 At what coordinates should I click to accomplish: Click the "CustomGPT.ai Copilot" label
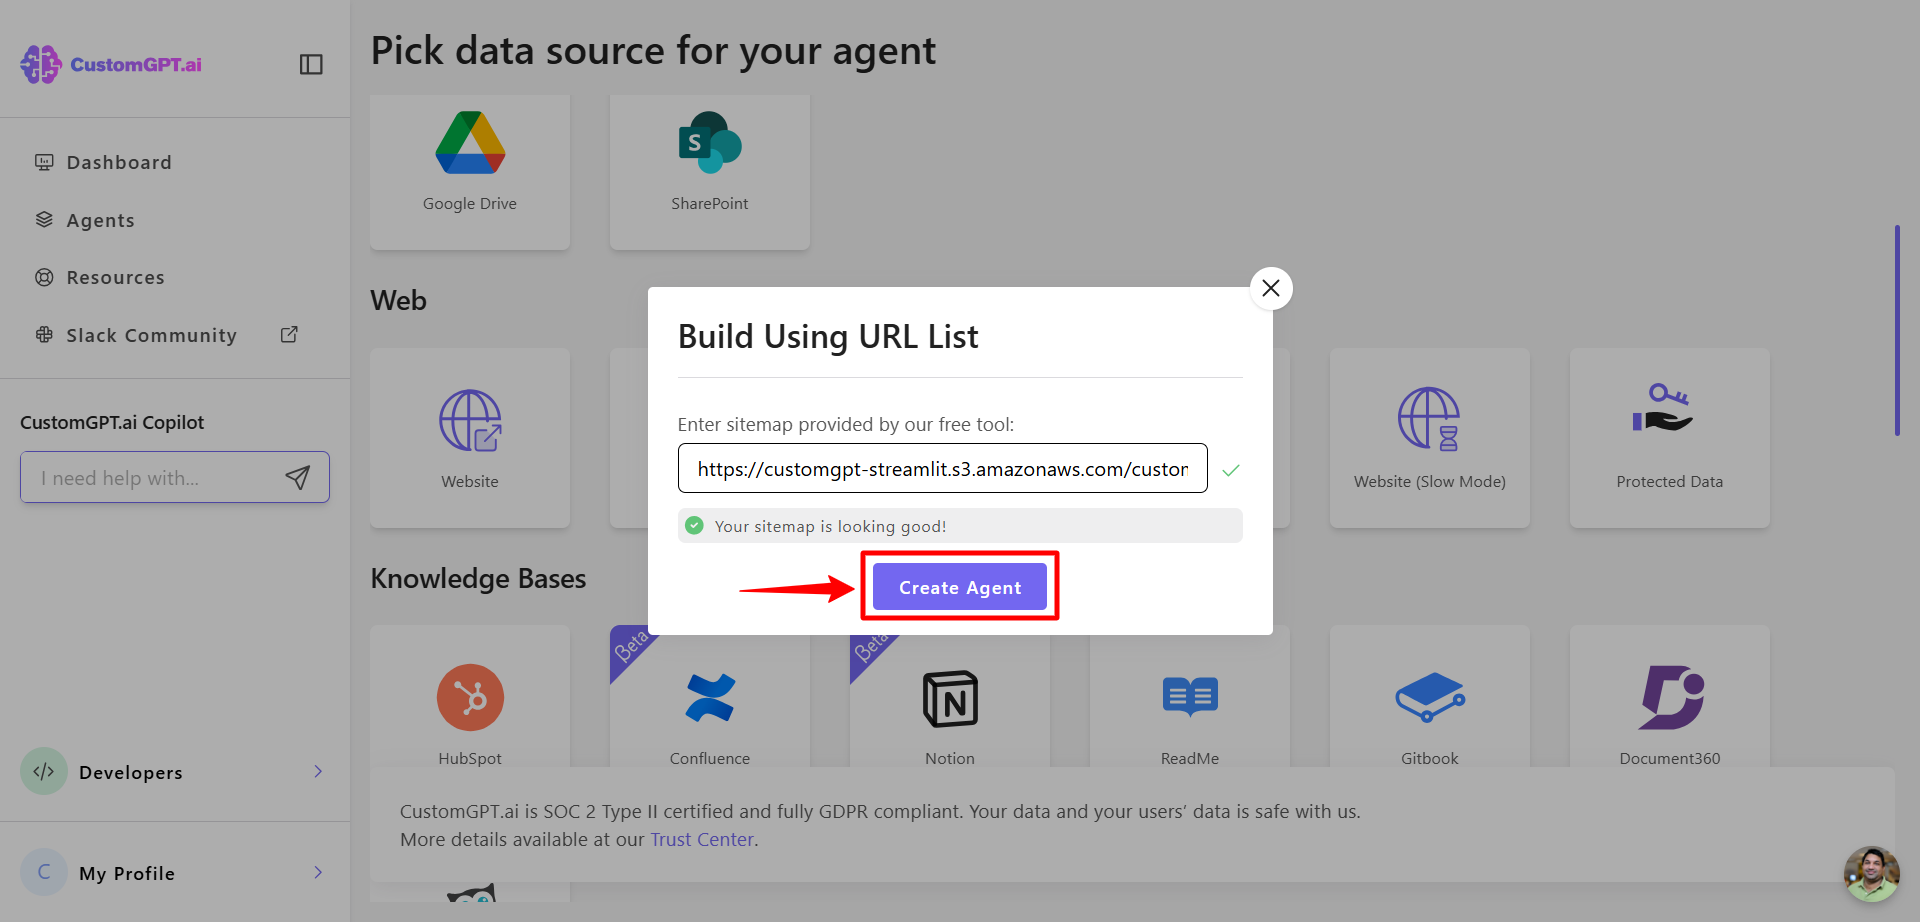click(x=112, y=422)
